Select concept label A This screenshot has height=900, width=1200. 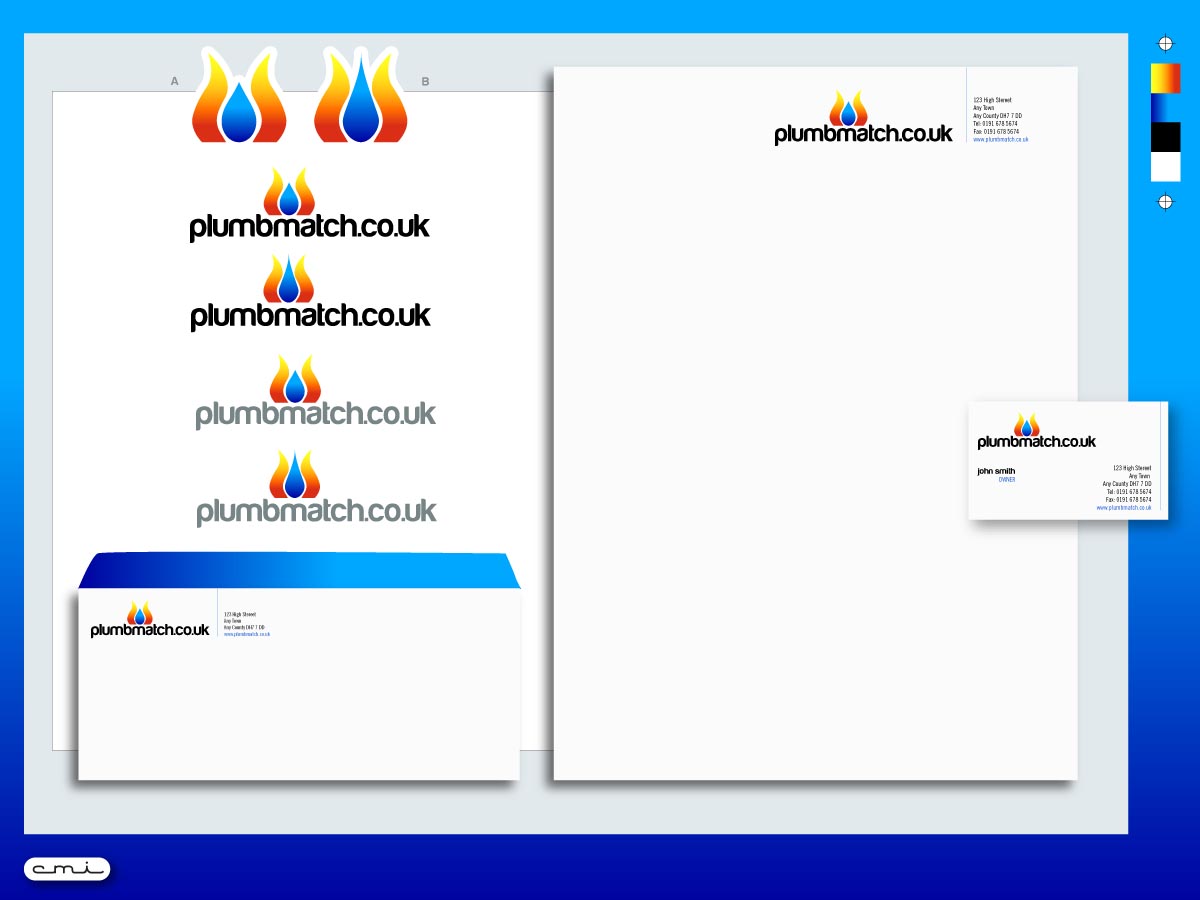pyautogui.click(x=173, y=80)
